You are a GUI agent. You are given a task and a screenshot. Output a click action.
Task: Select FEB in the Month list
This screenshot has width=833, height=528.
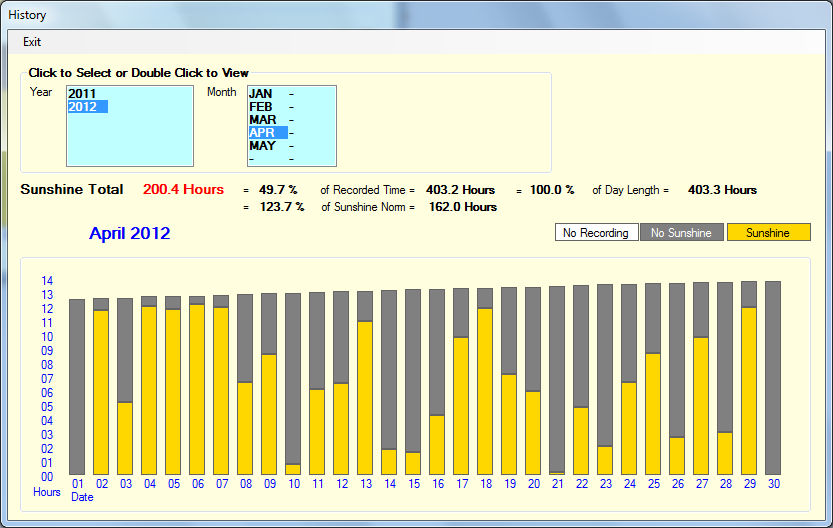(261, 107)
